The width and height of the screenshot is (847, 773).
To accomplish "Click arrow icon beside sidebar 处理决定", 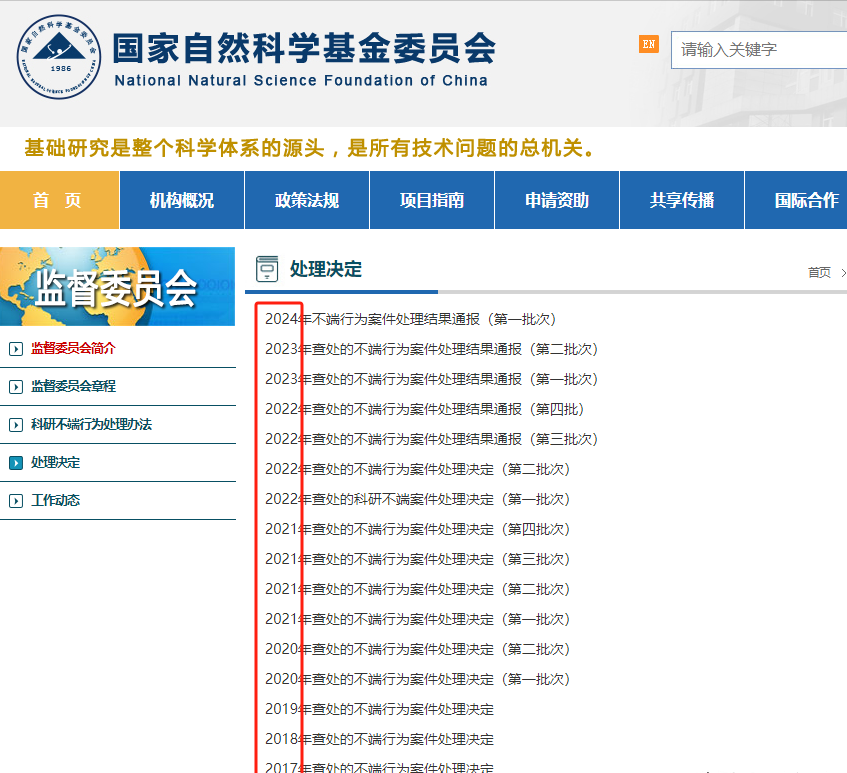I will click(15, 463).
